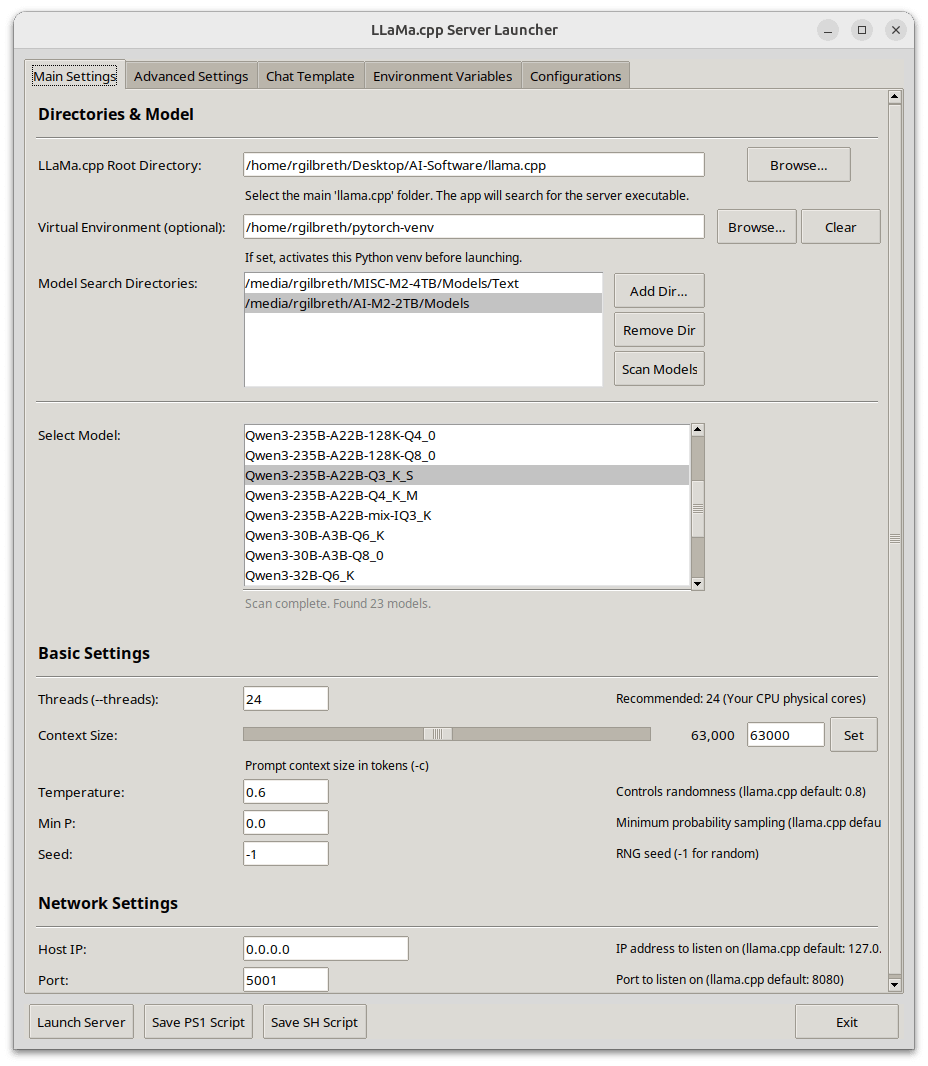Select model Qwen3-30B-A3B-Q6_K
This screenshot has width=928, height=1066.
466,536
